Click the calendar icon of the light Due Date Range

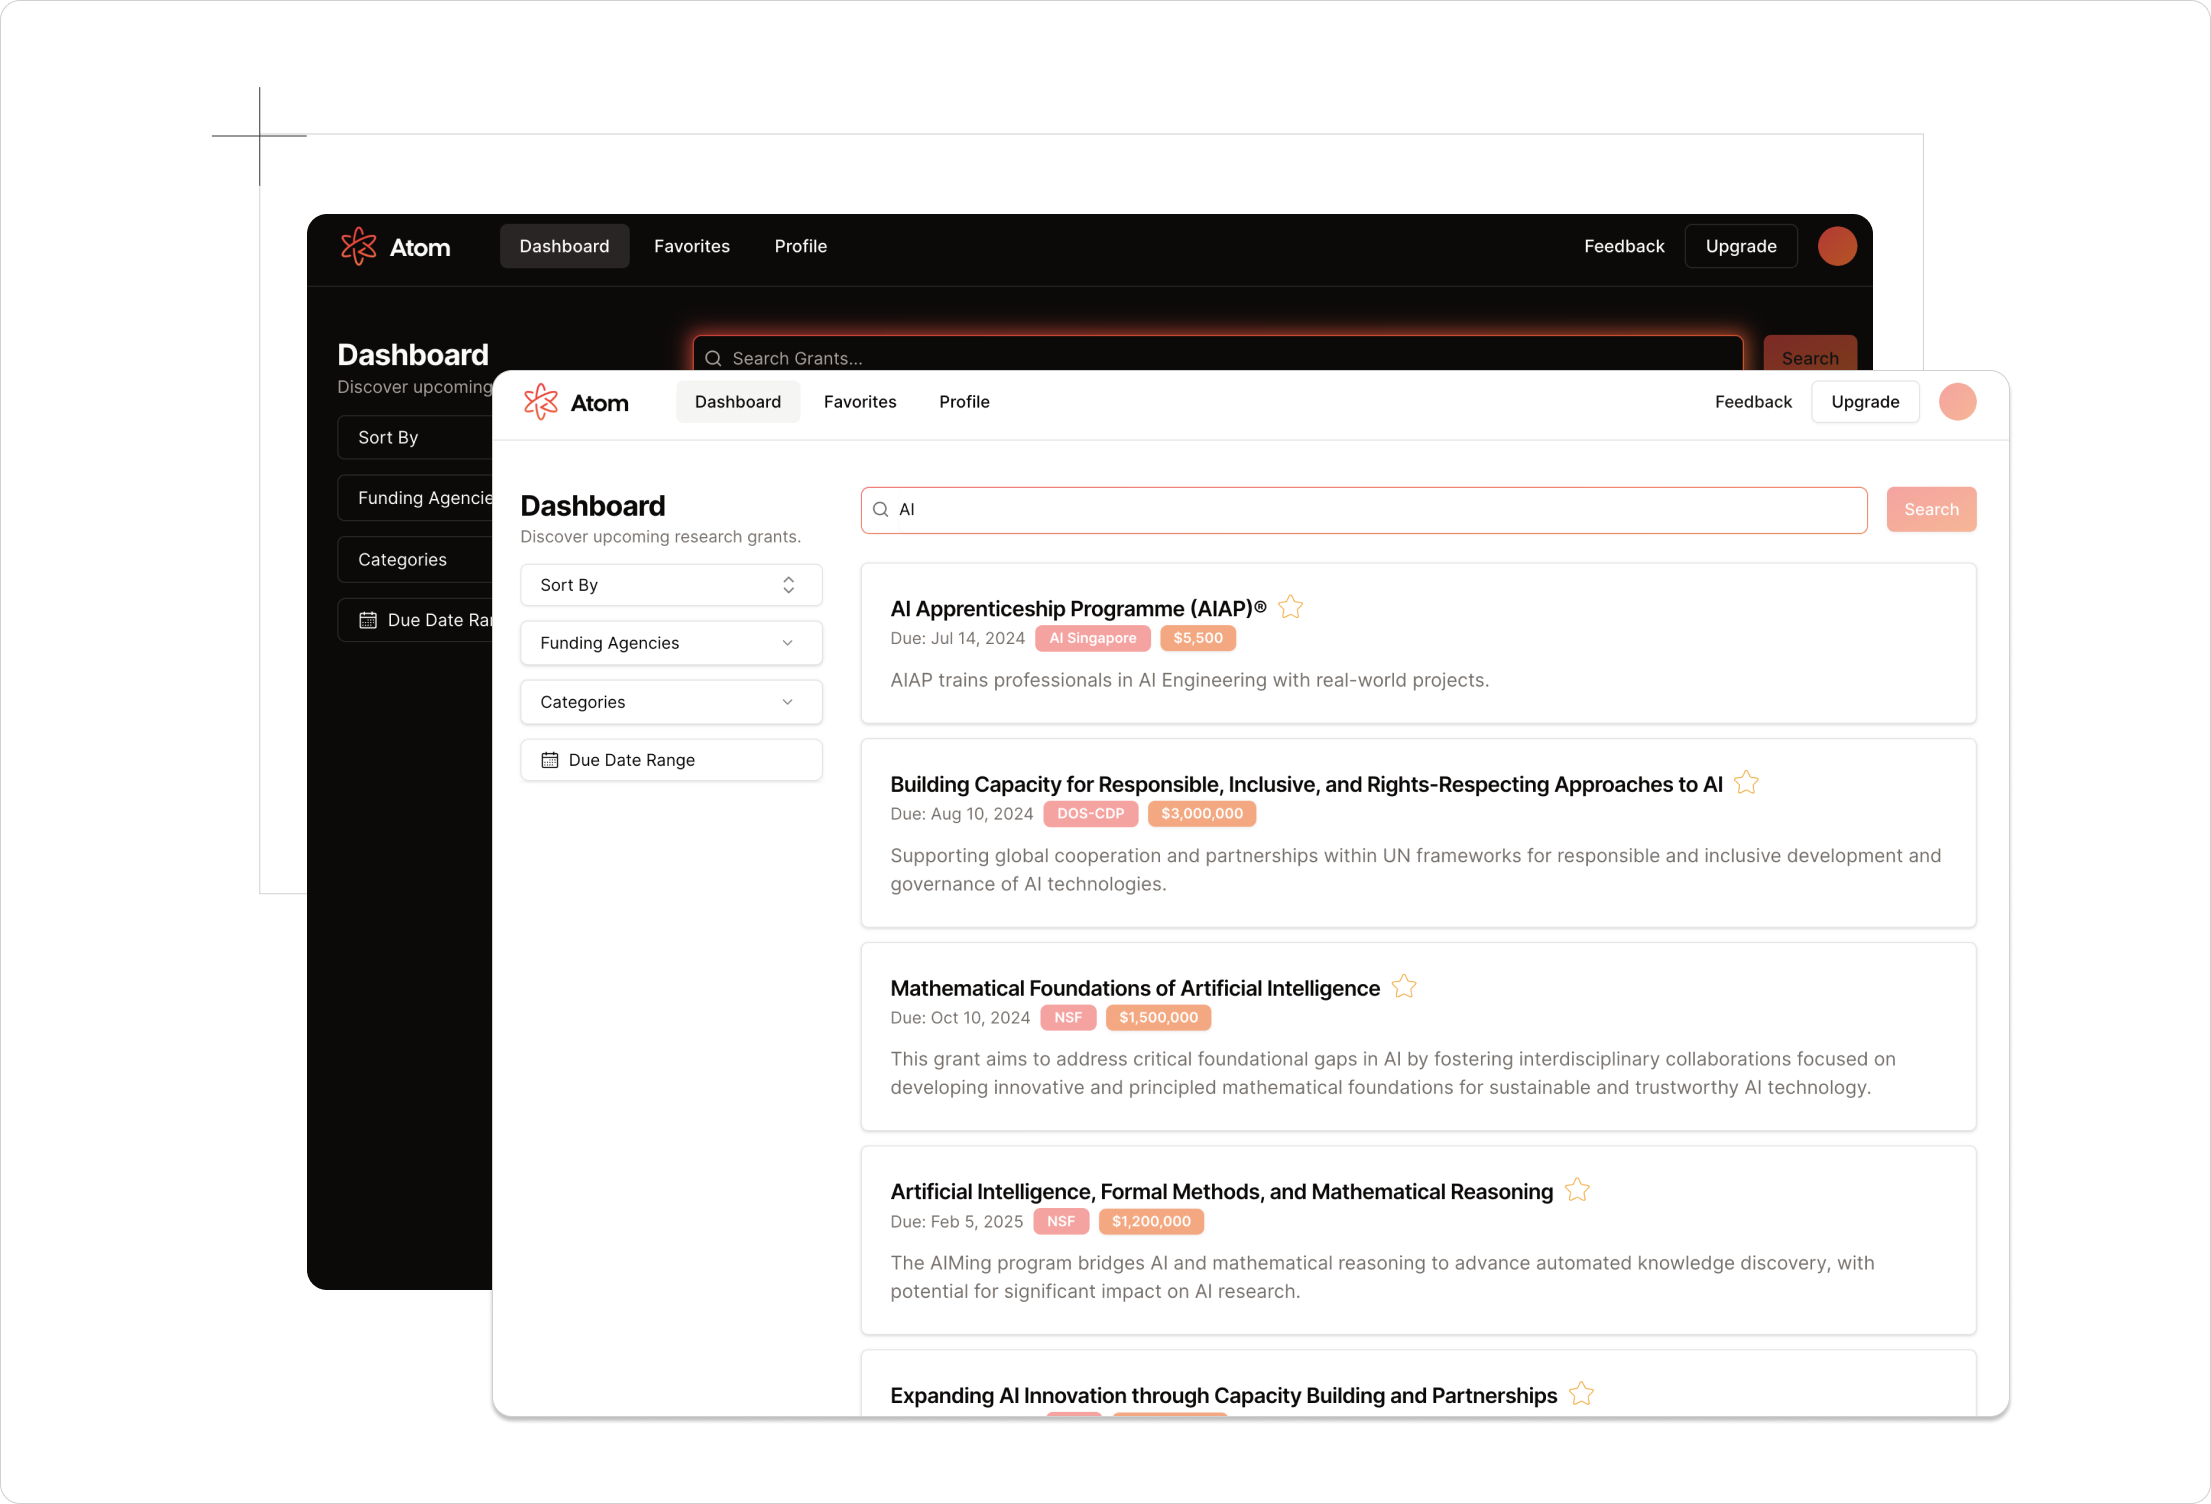549,760
